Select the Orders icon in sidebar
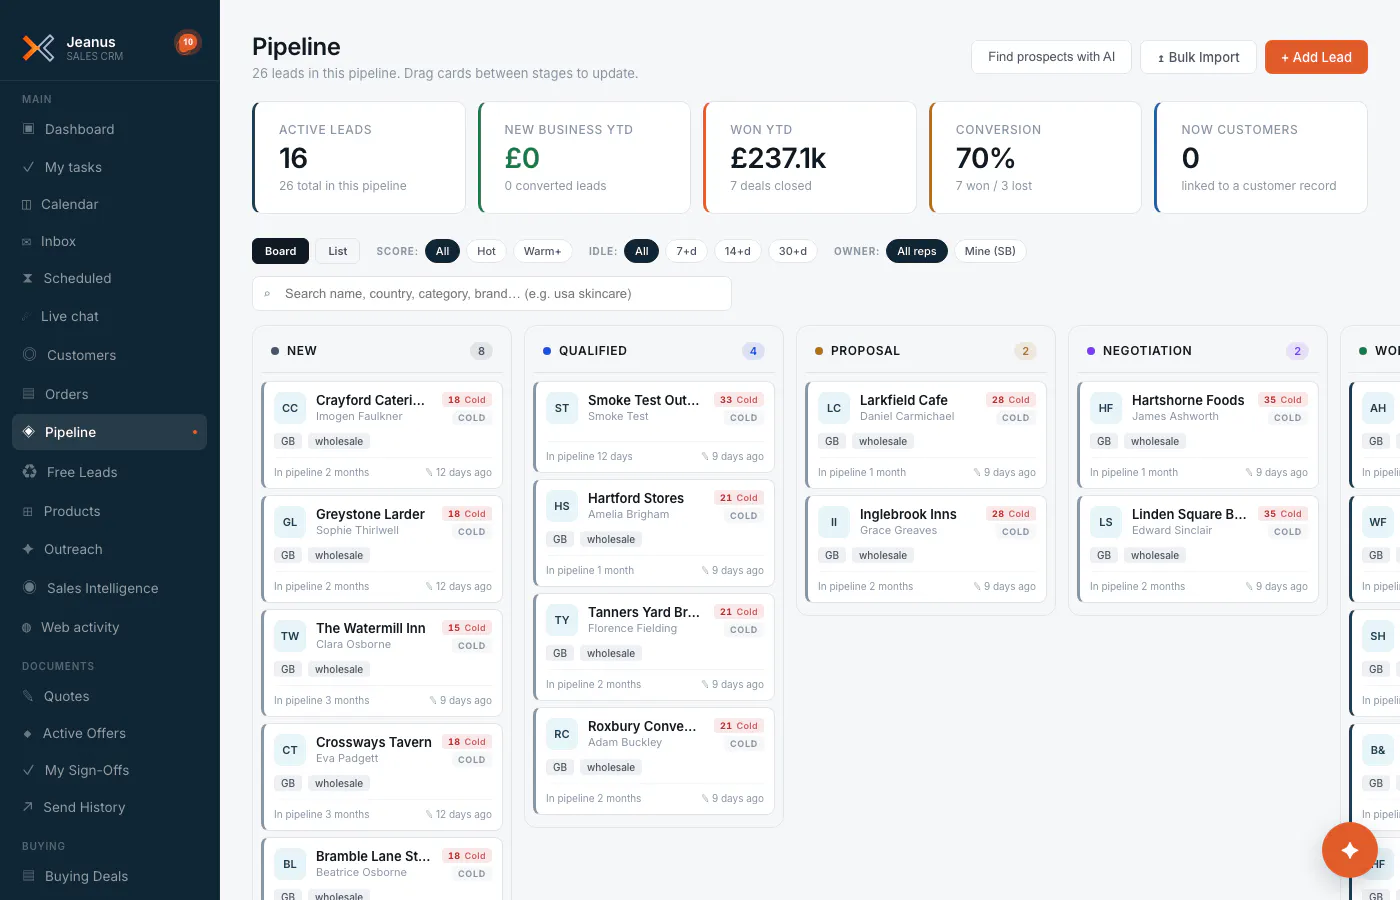This screenshot has height=900, width=1400. click(x=29, y=394)
